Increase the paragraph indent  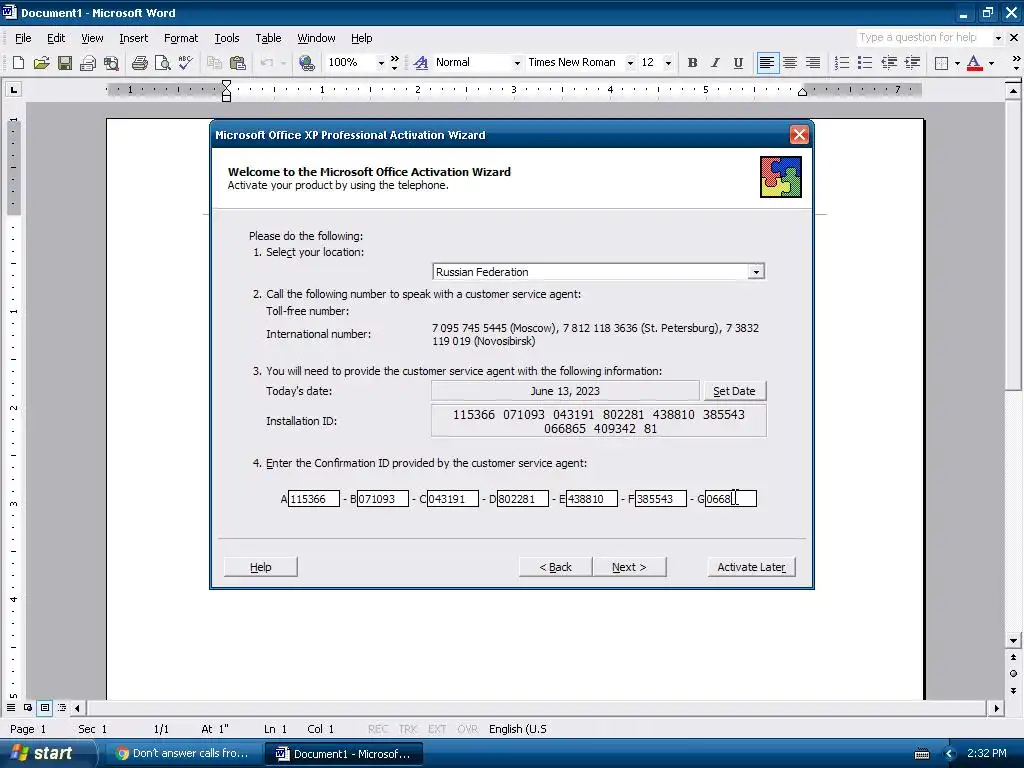coord(912,63)
